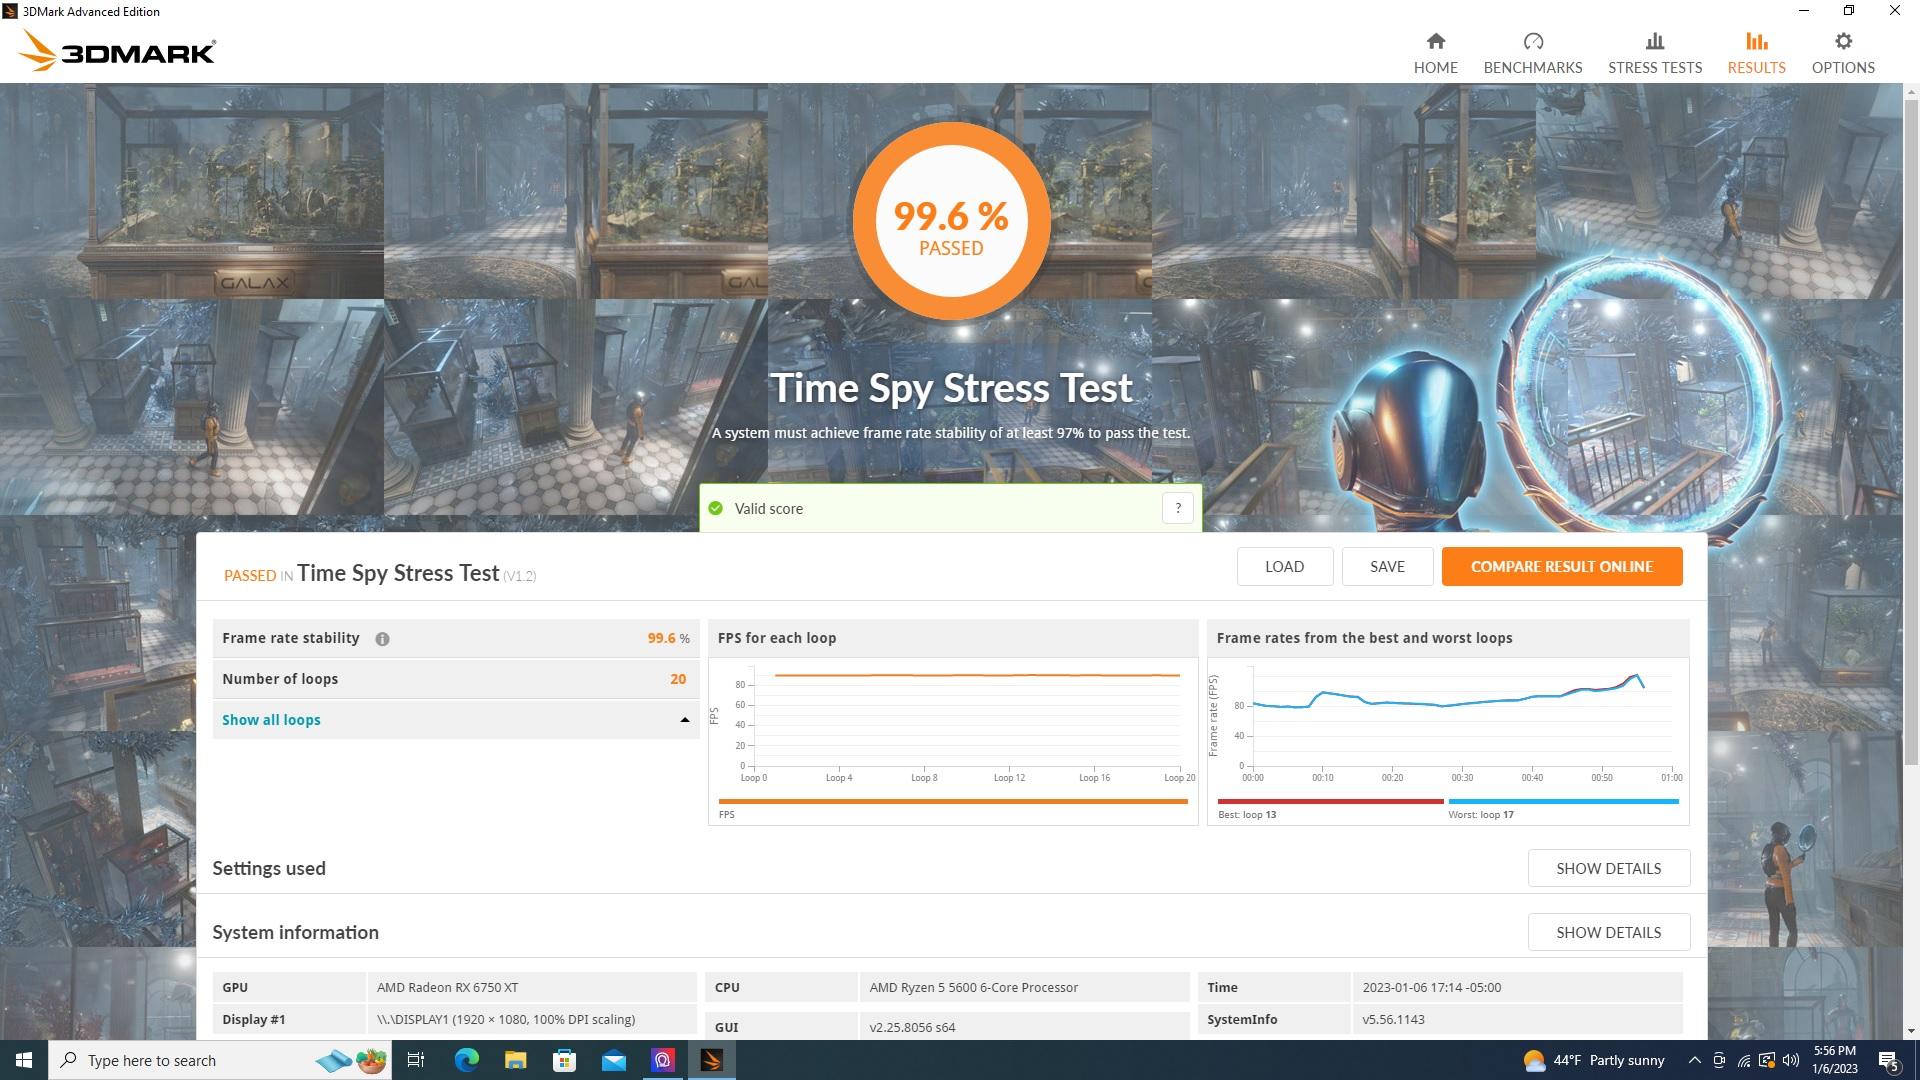The image size is (1920, 1080).
Task: Open Microsoft Store from the taskbar
Action: click(x=564, y=1060)
